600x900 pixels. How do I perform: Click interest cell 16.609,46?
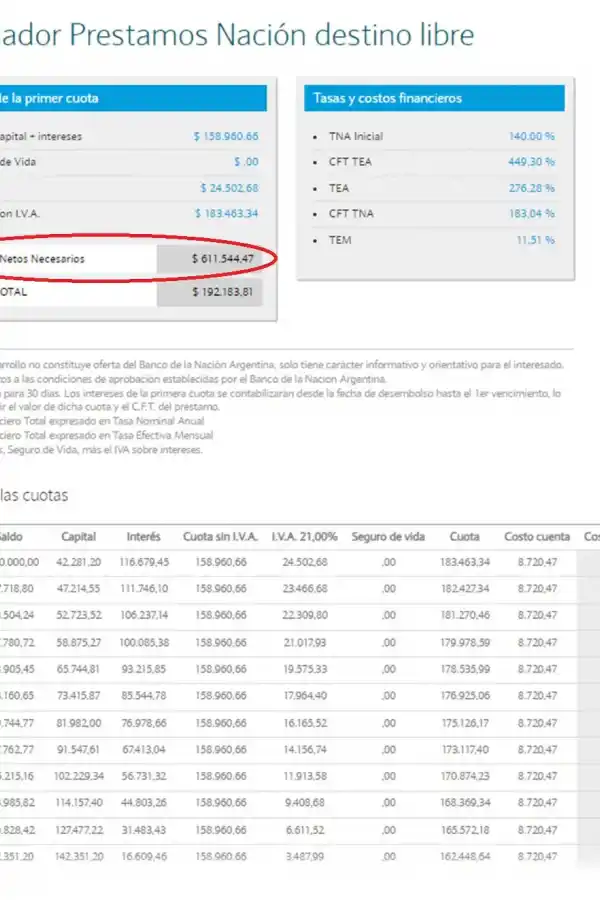click(x=144, y=856)
